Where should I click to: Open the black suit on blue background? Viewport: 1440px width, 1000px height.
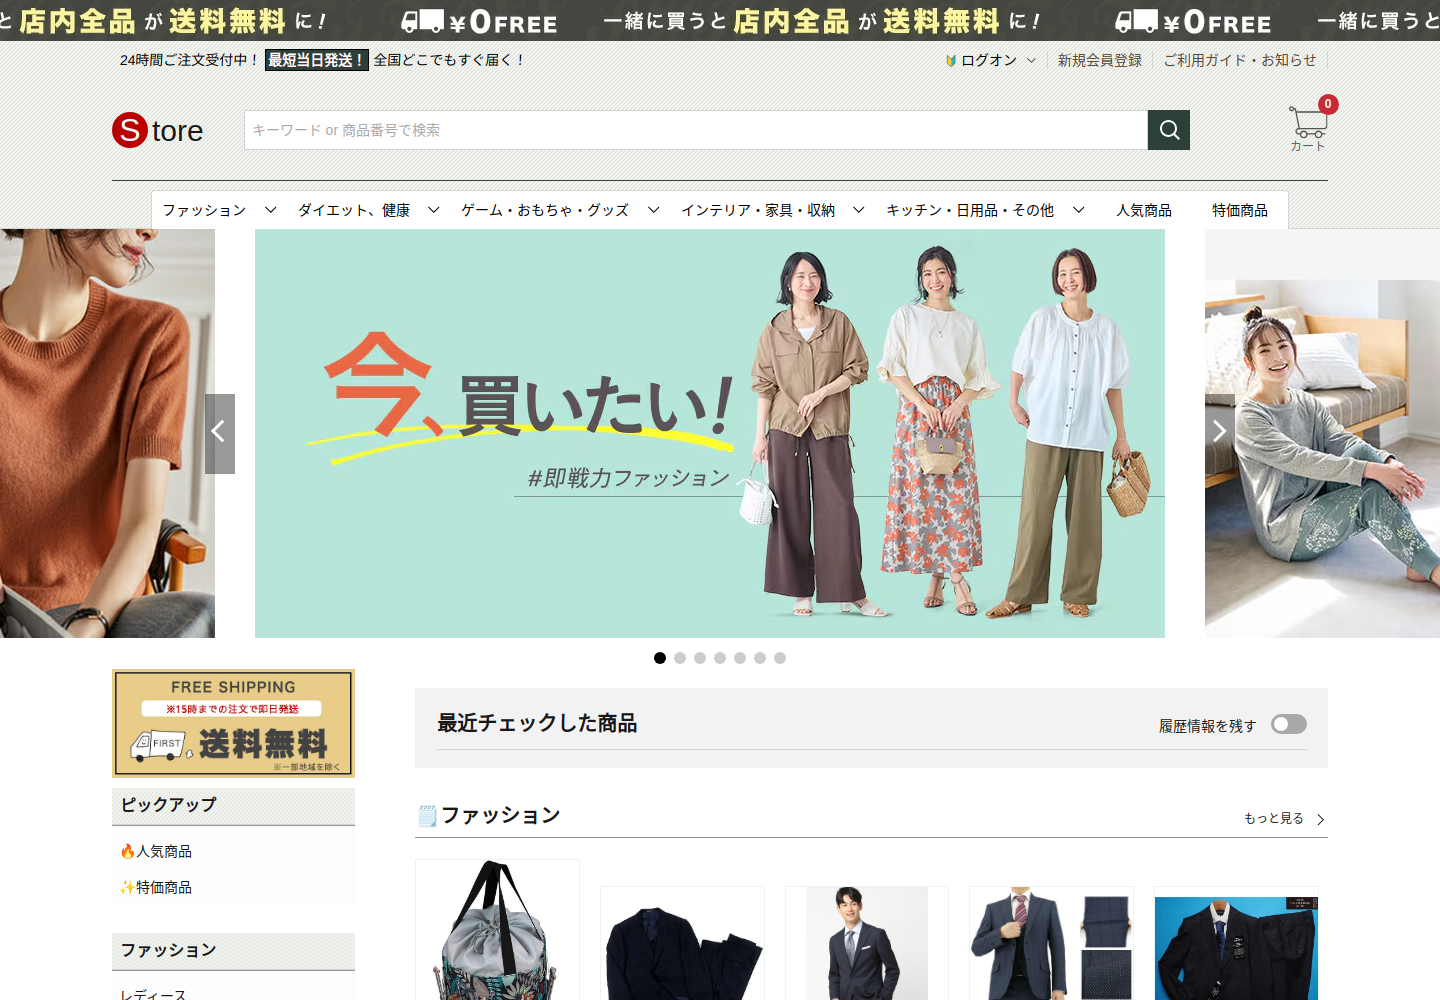click(1236, 943)
